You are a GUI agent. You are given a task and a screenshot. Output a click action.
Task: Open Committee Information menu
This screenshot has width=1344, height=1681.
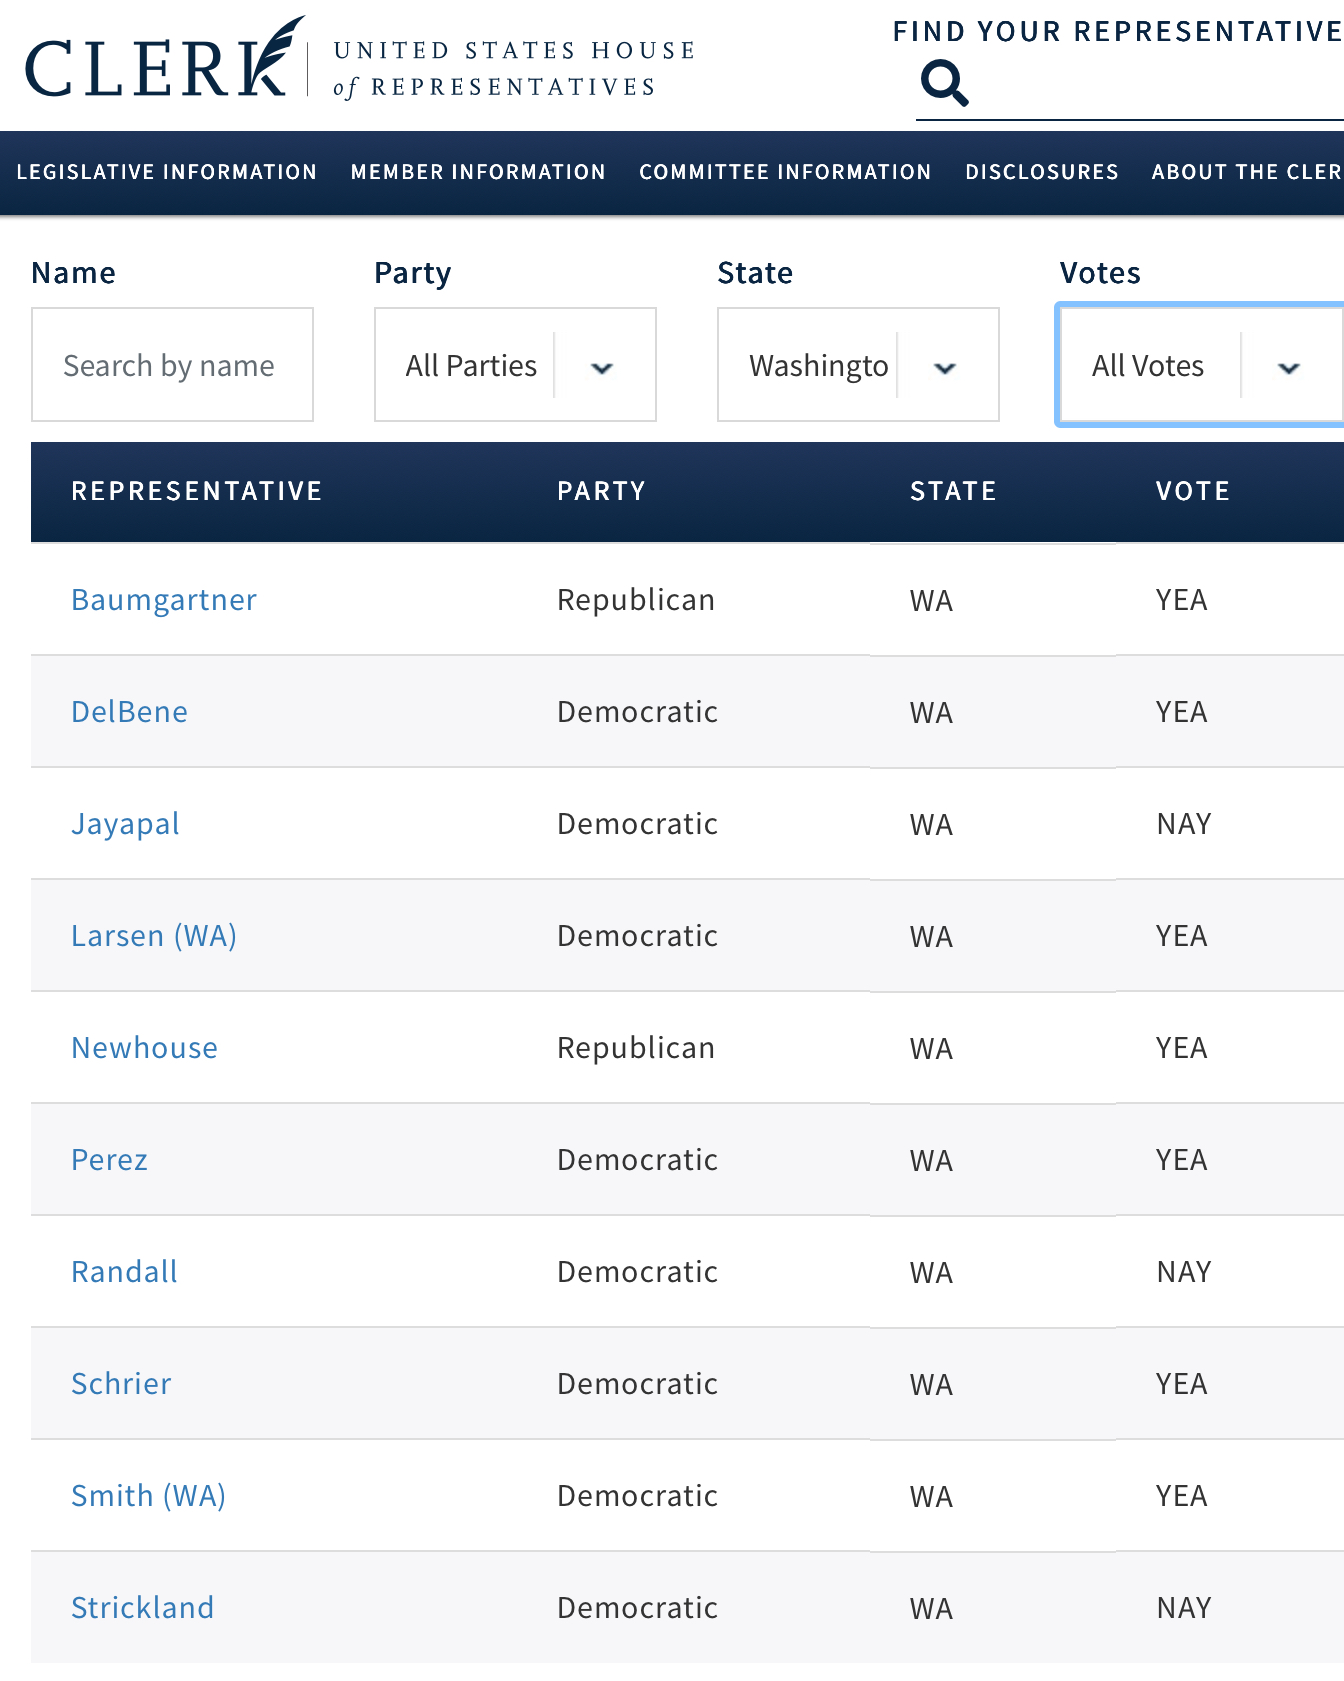point(785,172)
